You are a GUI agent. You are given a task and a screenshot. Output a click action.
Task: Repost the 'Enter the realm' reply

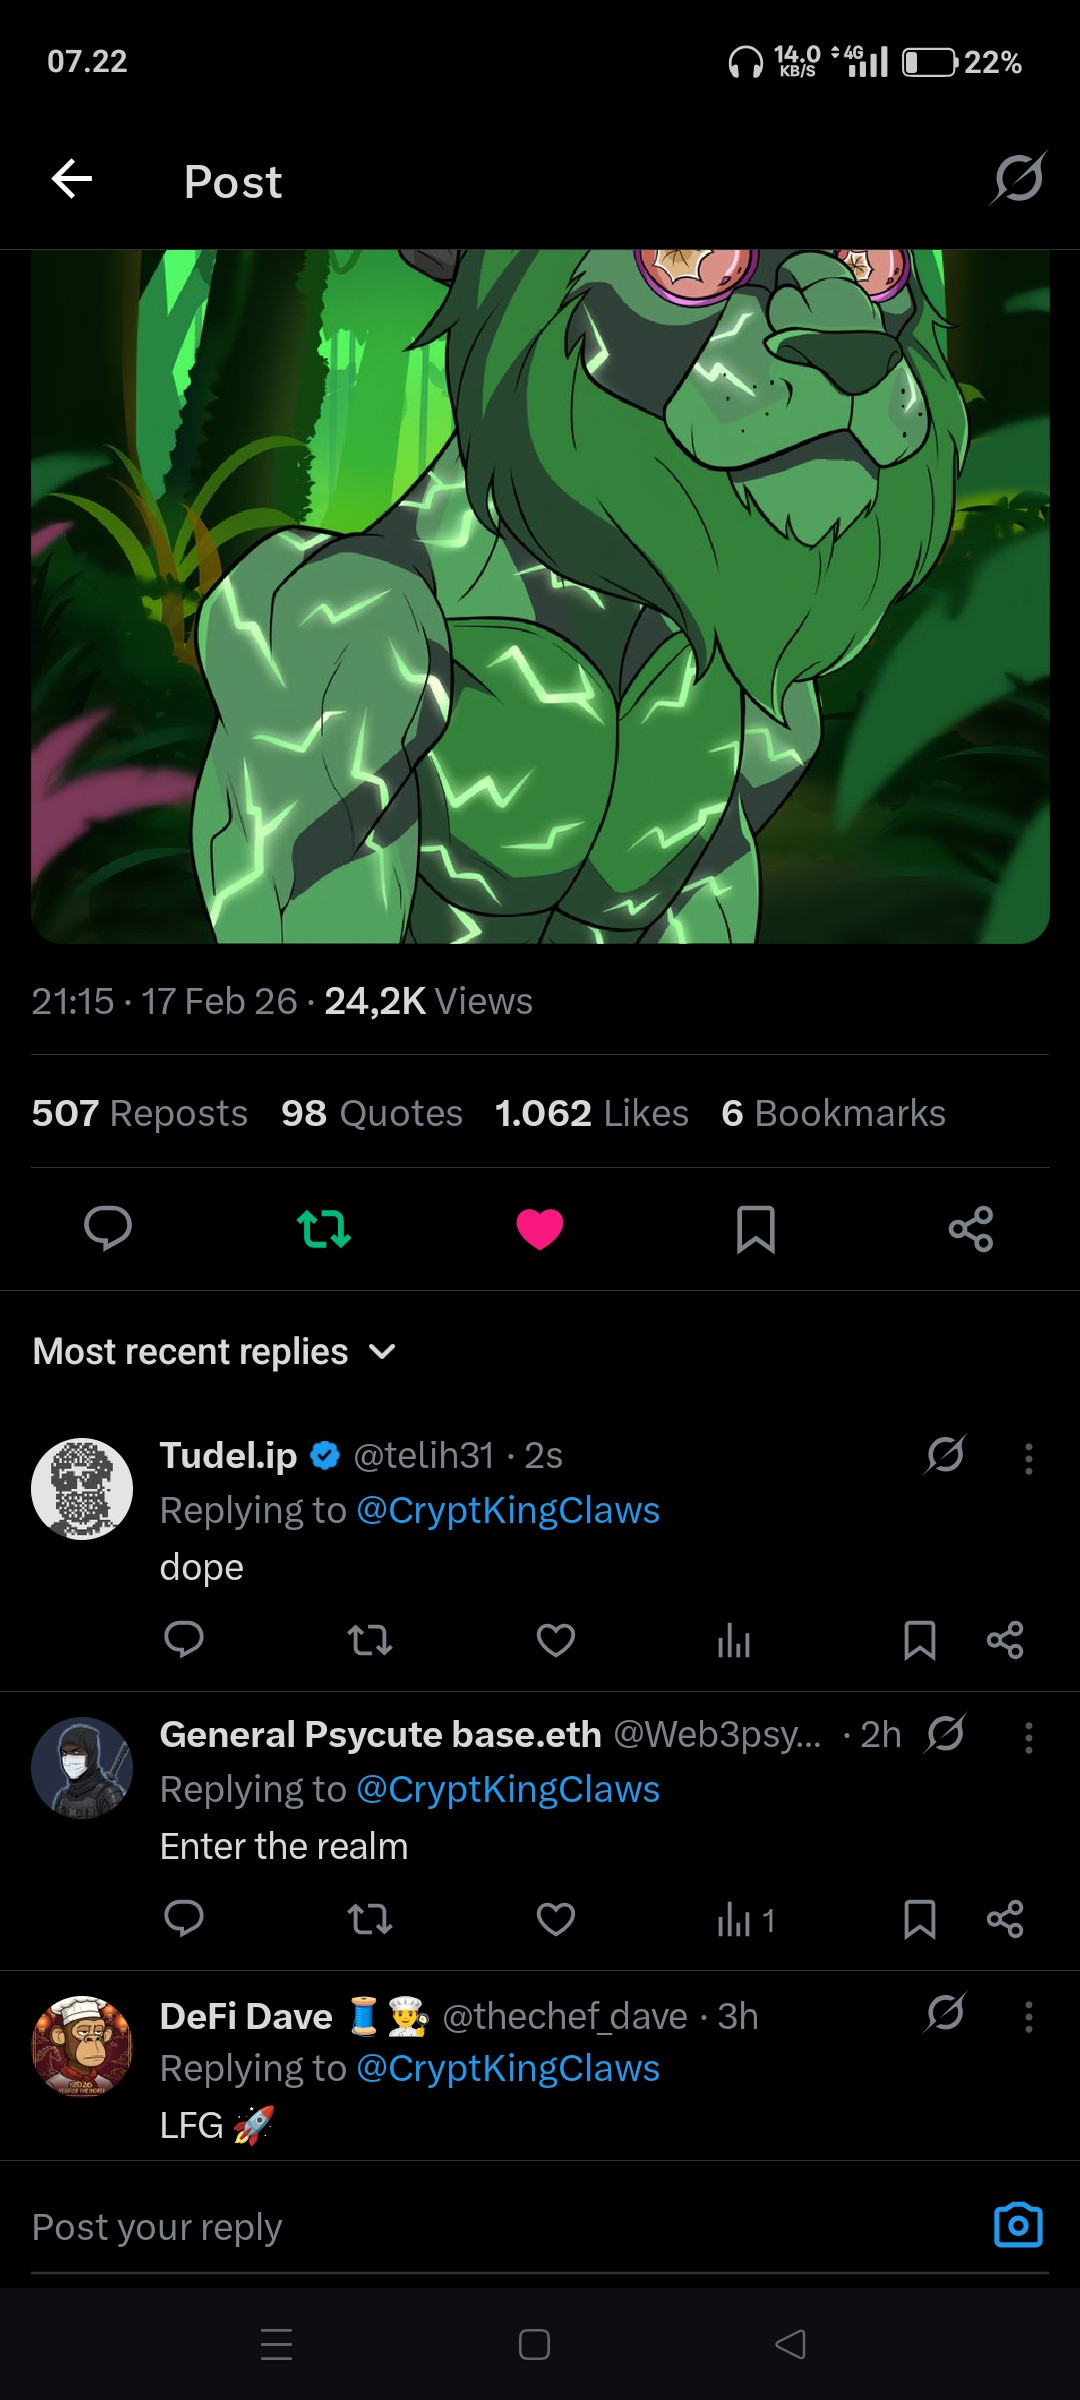click(370, 1919)
